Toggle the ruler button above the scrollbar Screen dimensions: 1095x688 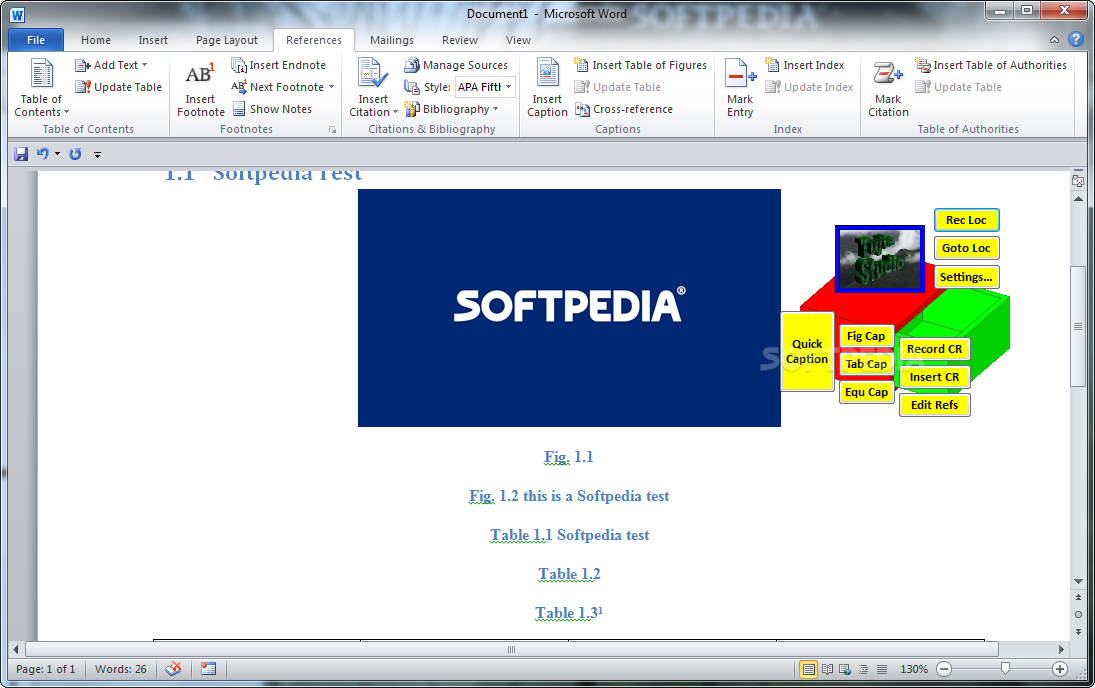coord(1078,181)
